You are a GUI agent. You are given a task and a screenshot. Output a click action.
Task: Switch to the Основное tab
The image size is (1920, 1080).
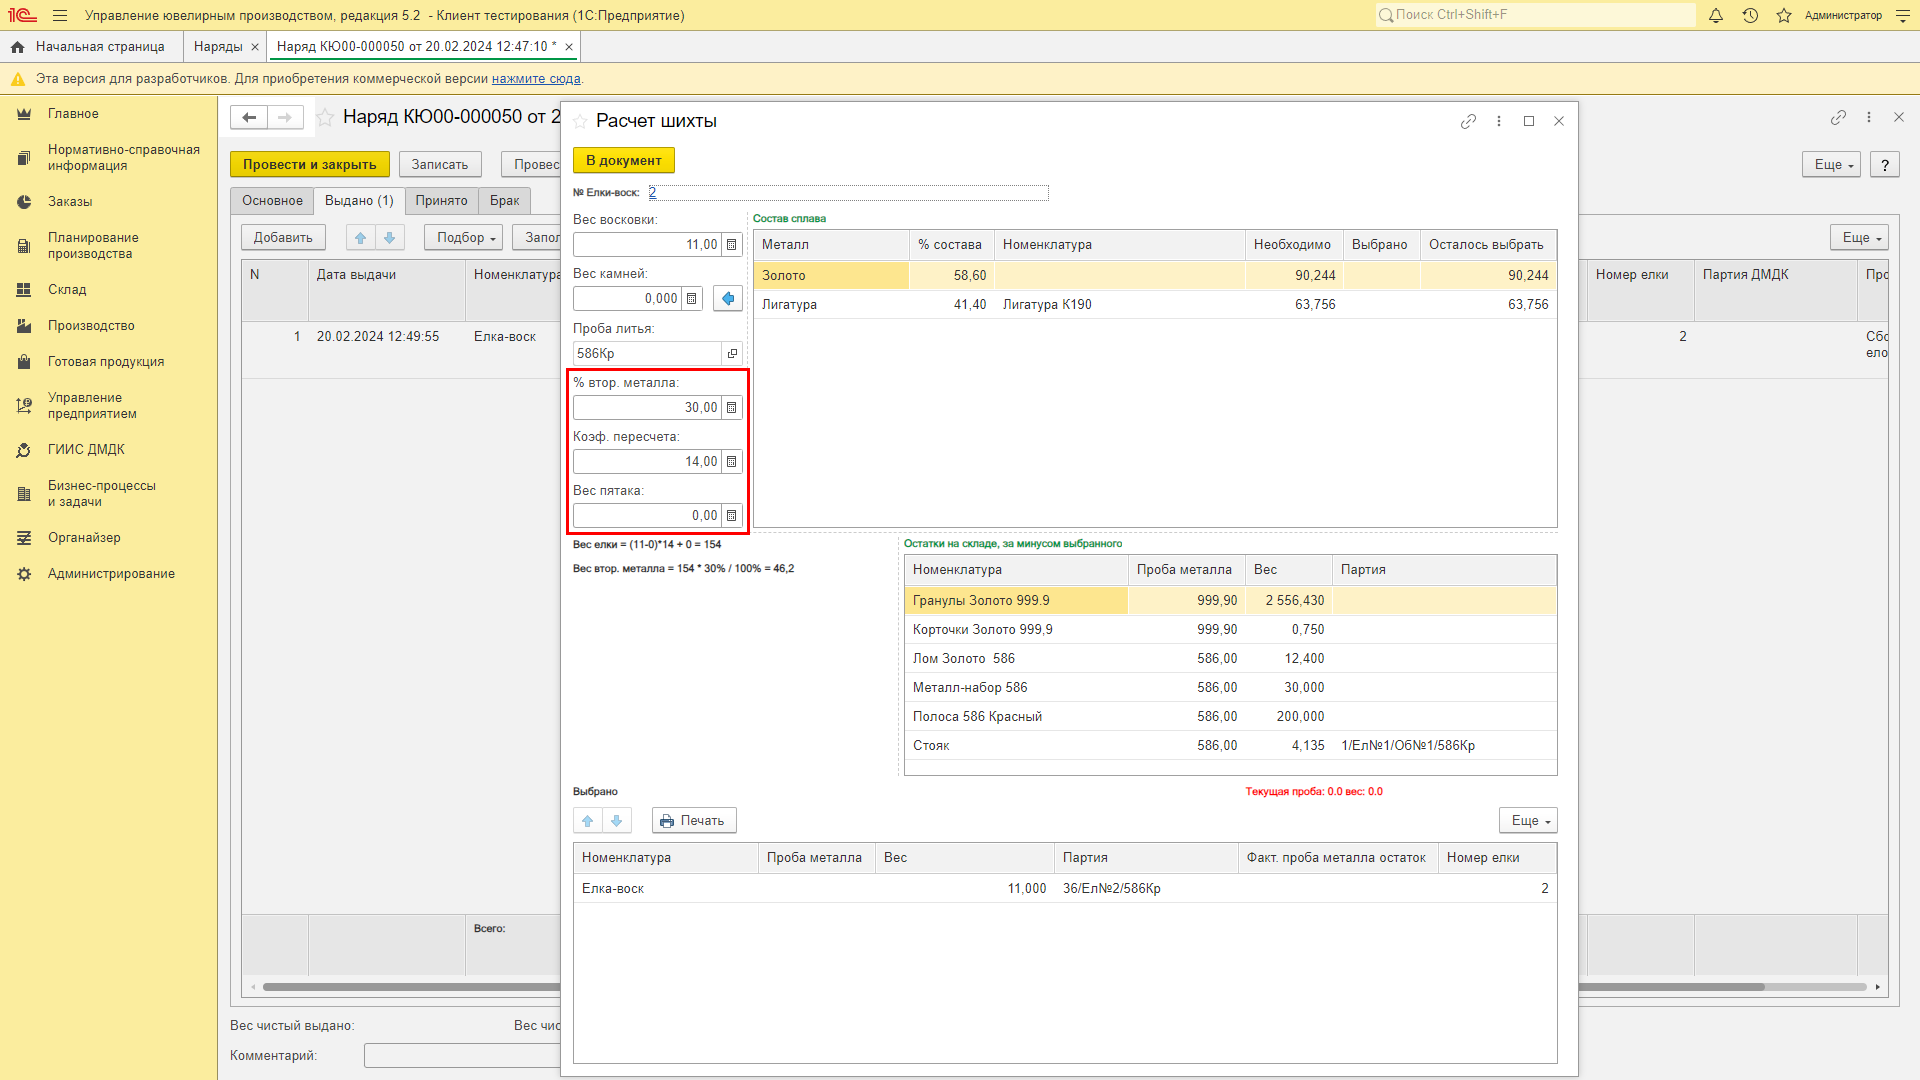point(272,201)
